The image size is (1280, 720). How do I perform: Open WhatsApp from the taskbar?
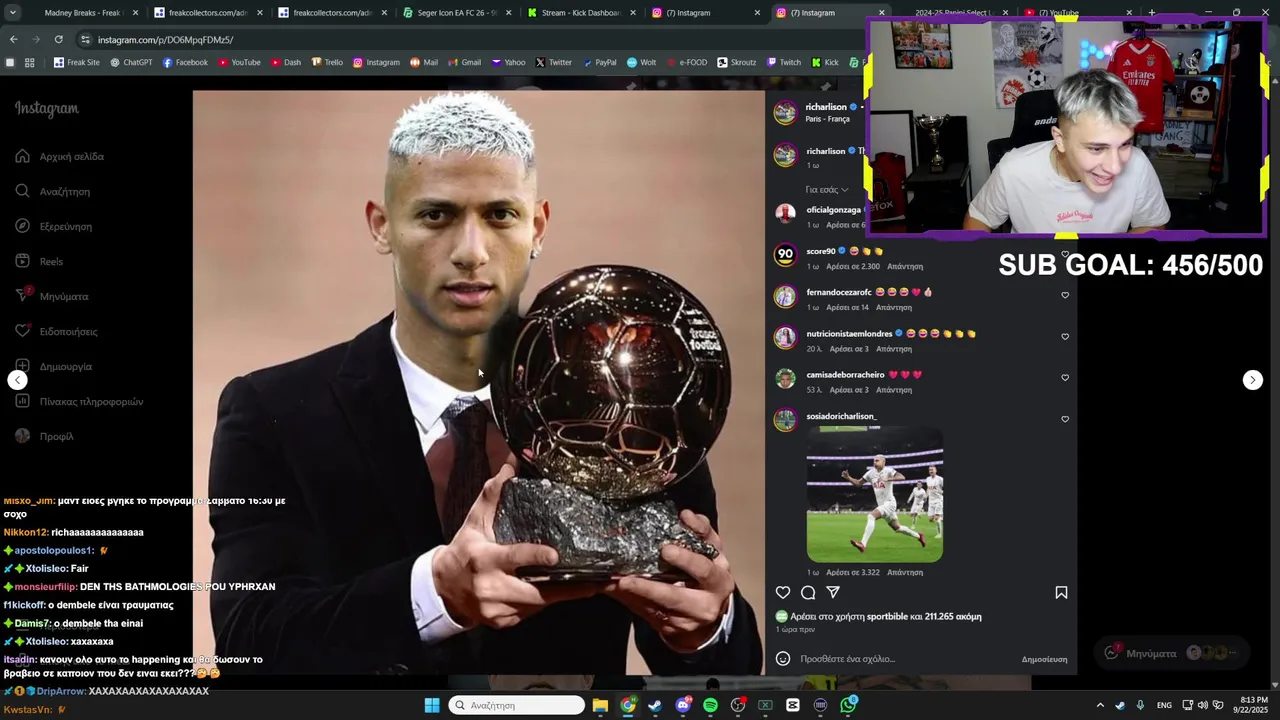coord(848,705)
